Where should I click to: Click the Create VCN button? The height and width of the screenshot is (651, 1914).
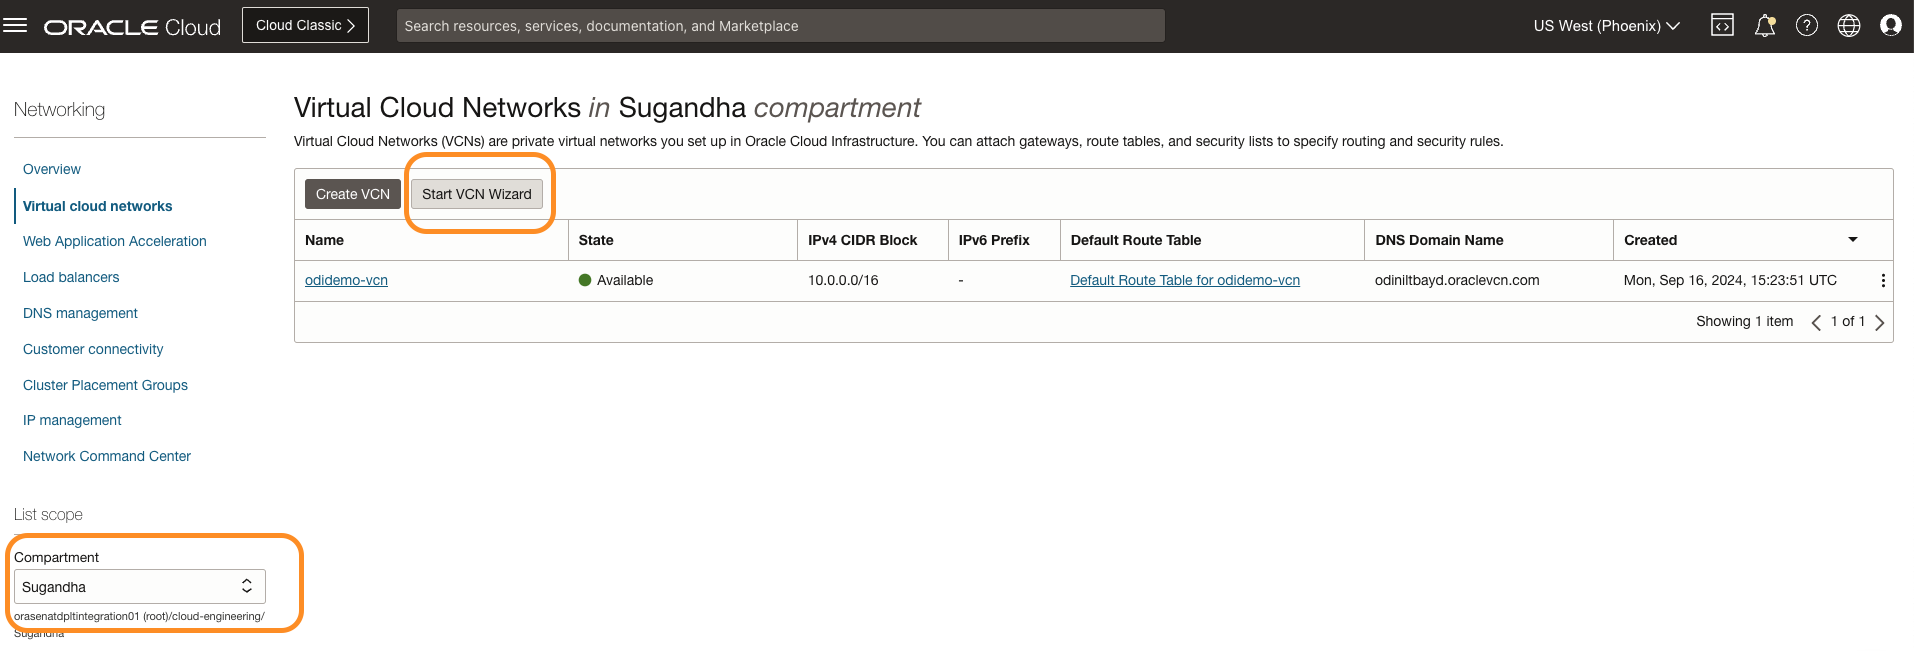(x=353, y=194)
